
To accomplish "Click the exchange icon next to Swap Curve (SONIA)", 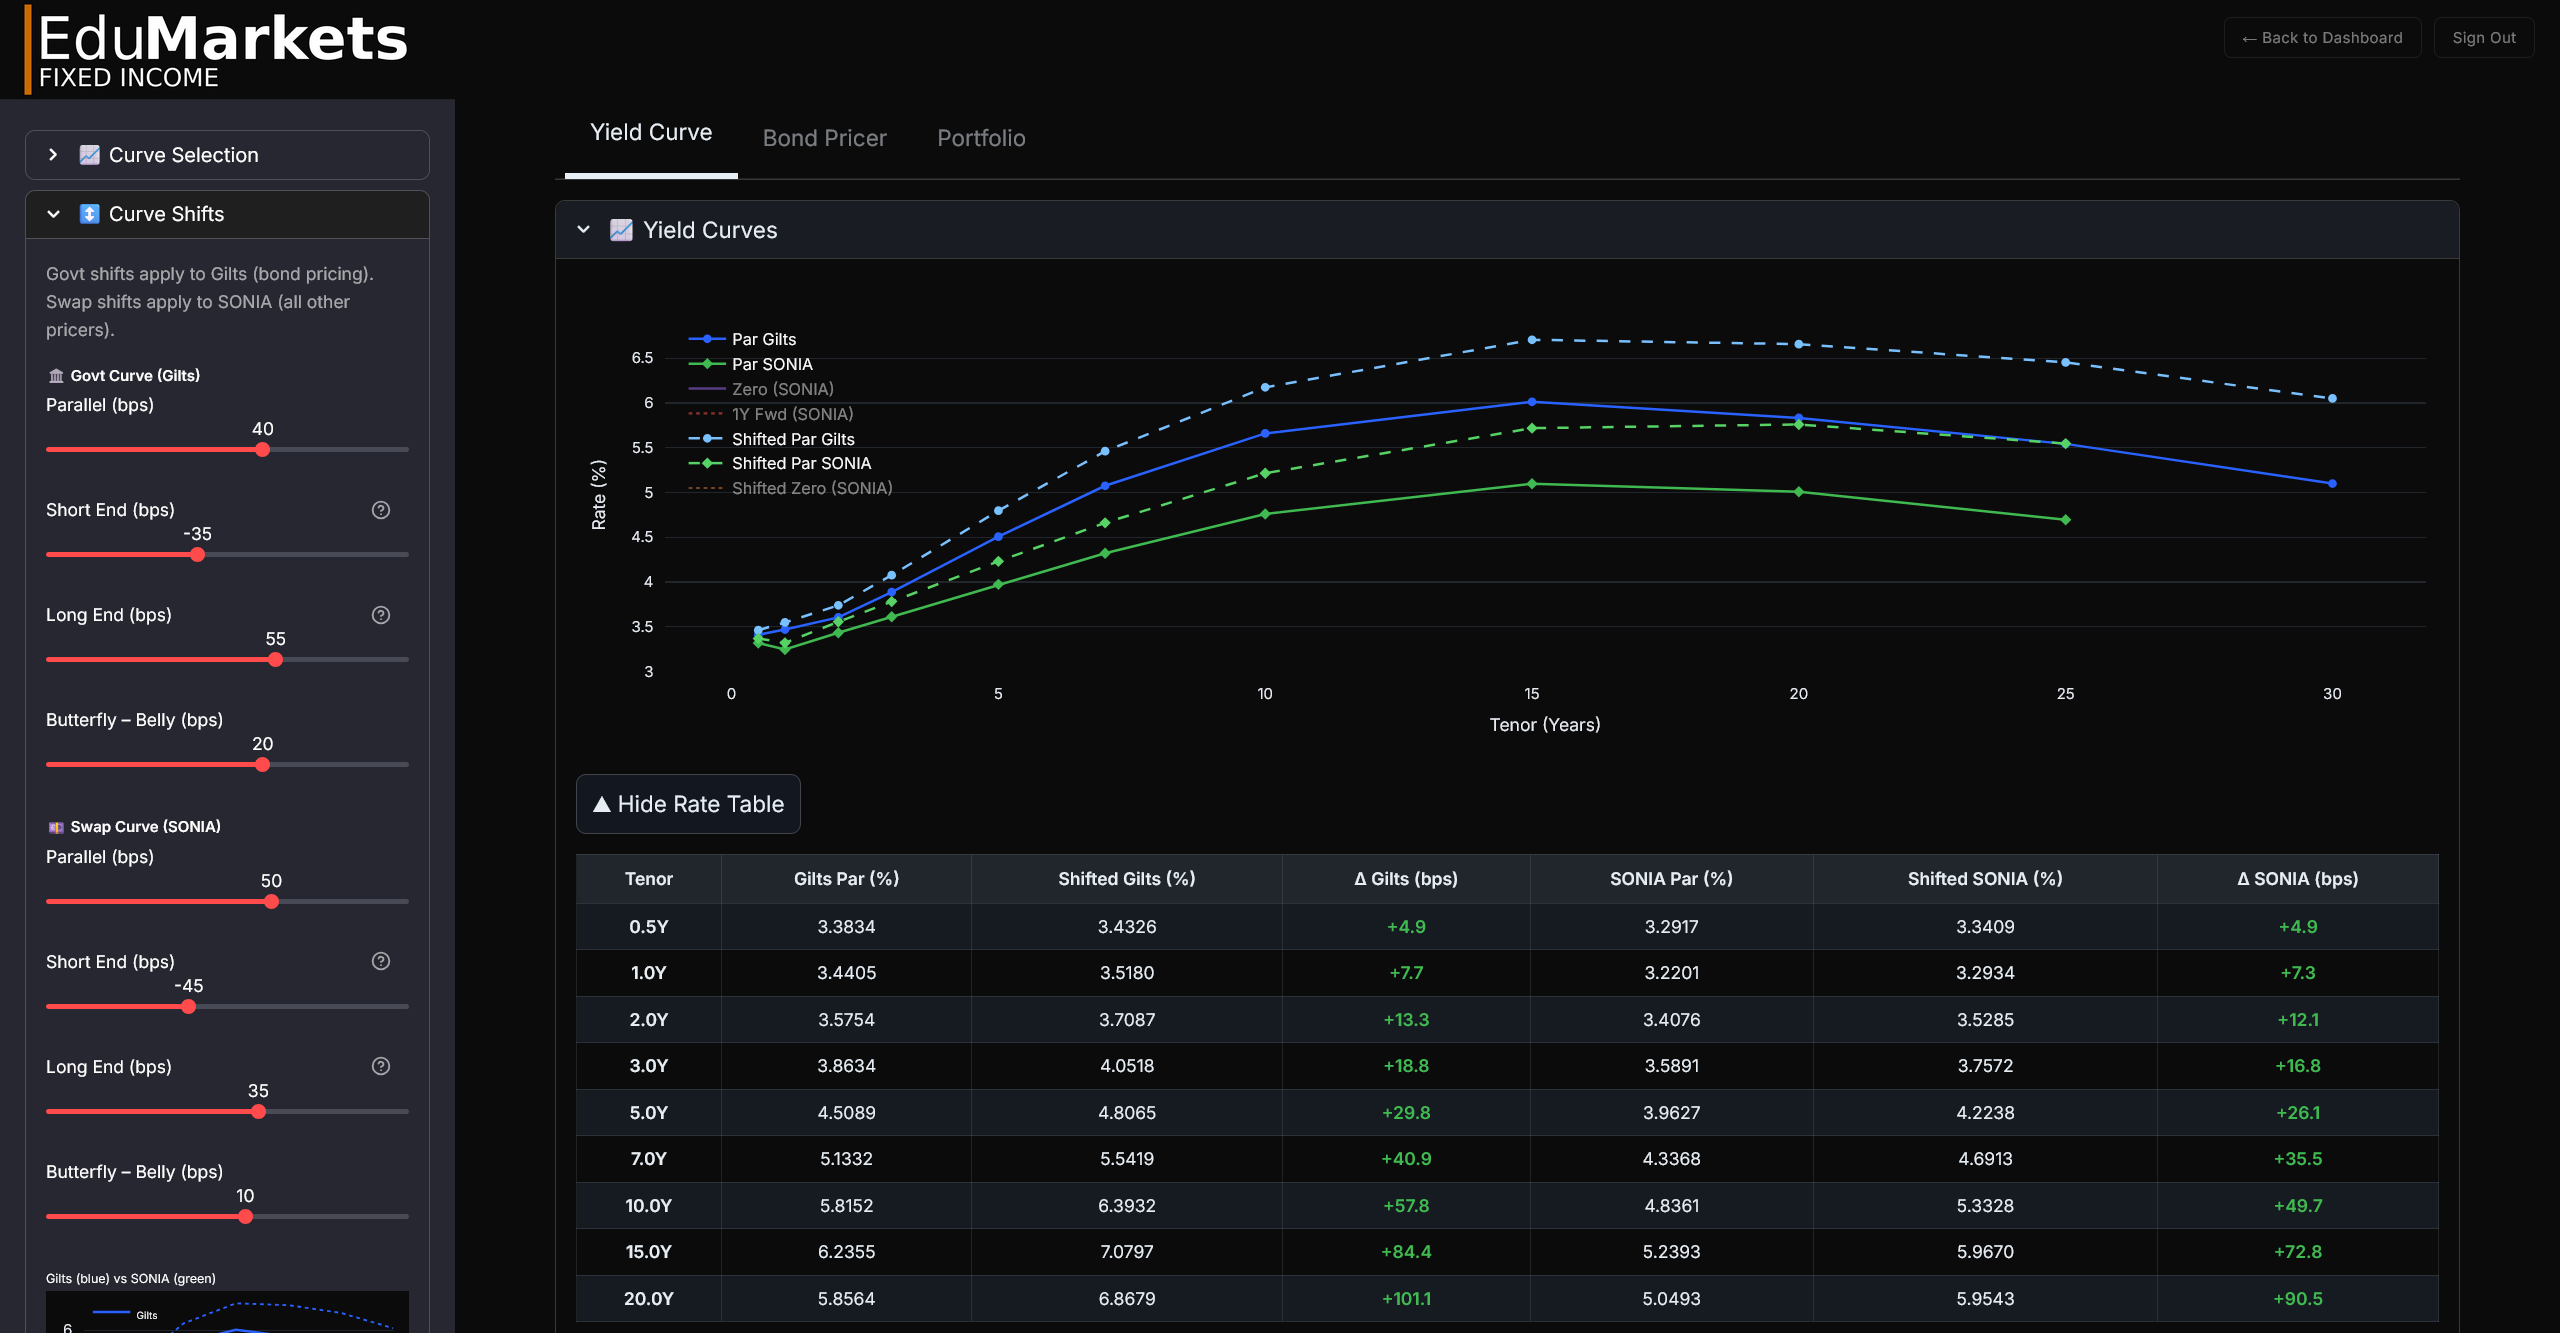I will tap(55, 827).
